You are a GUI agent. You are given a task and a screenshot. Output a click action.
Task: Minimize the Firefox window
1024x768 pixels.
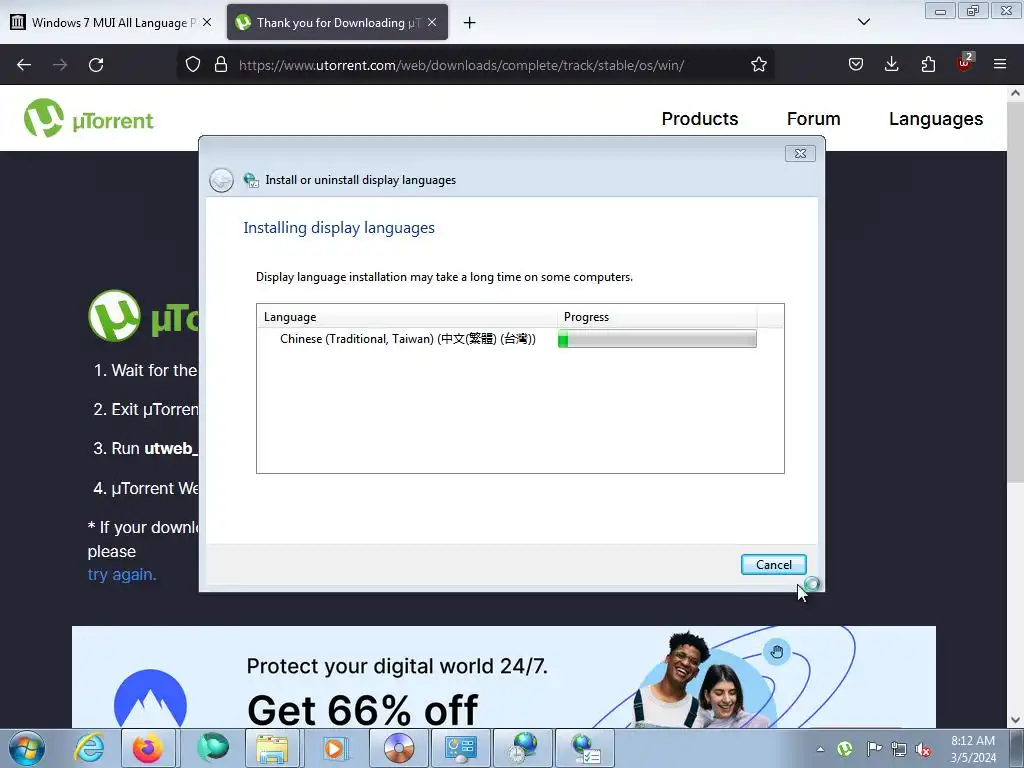[x=940, y=11]
